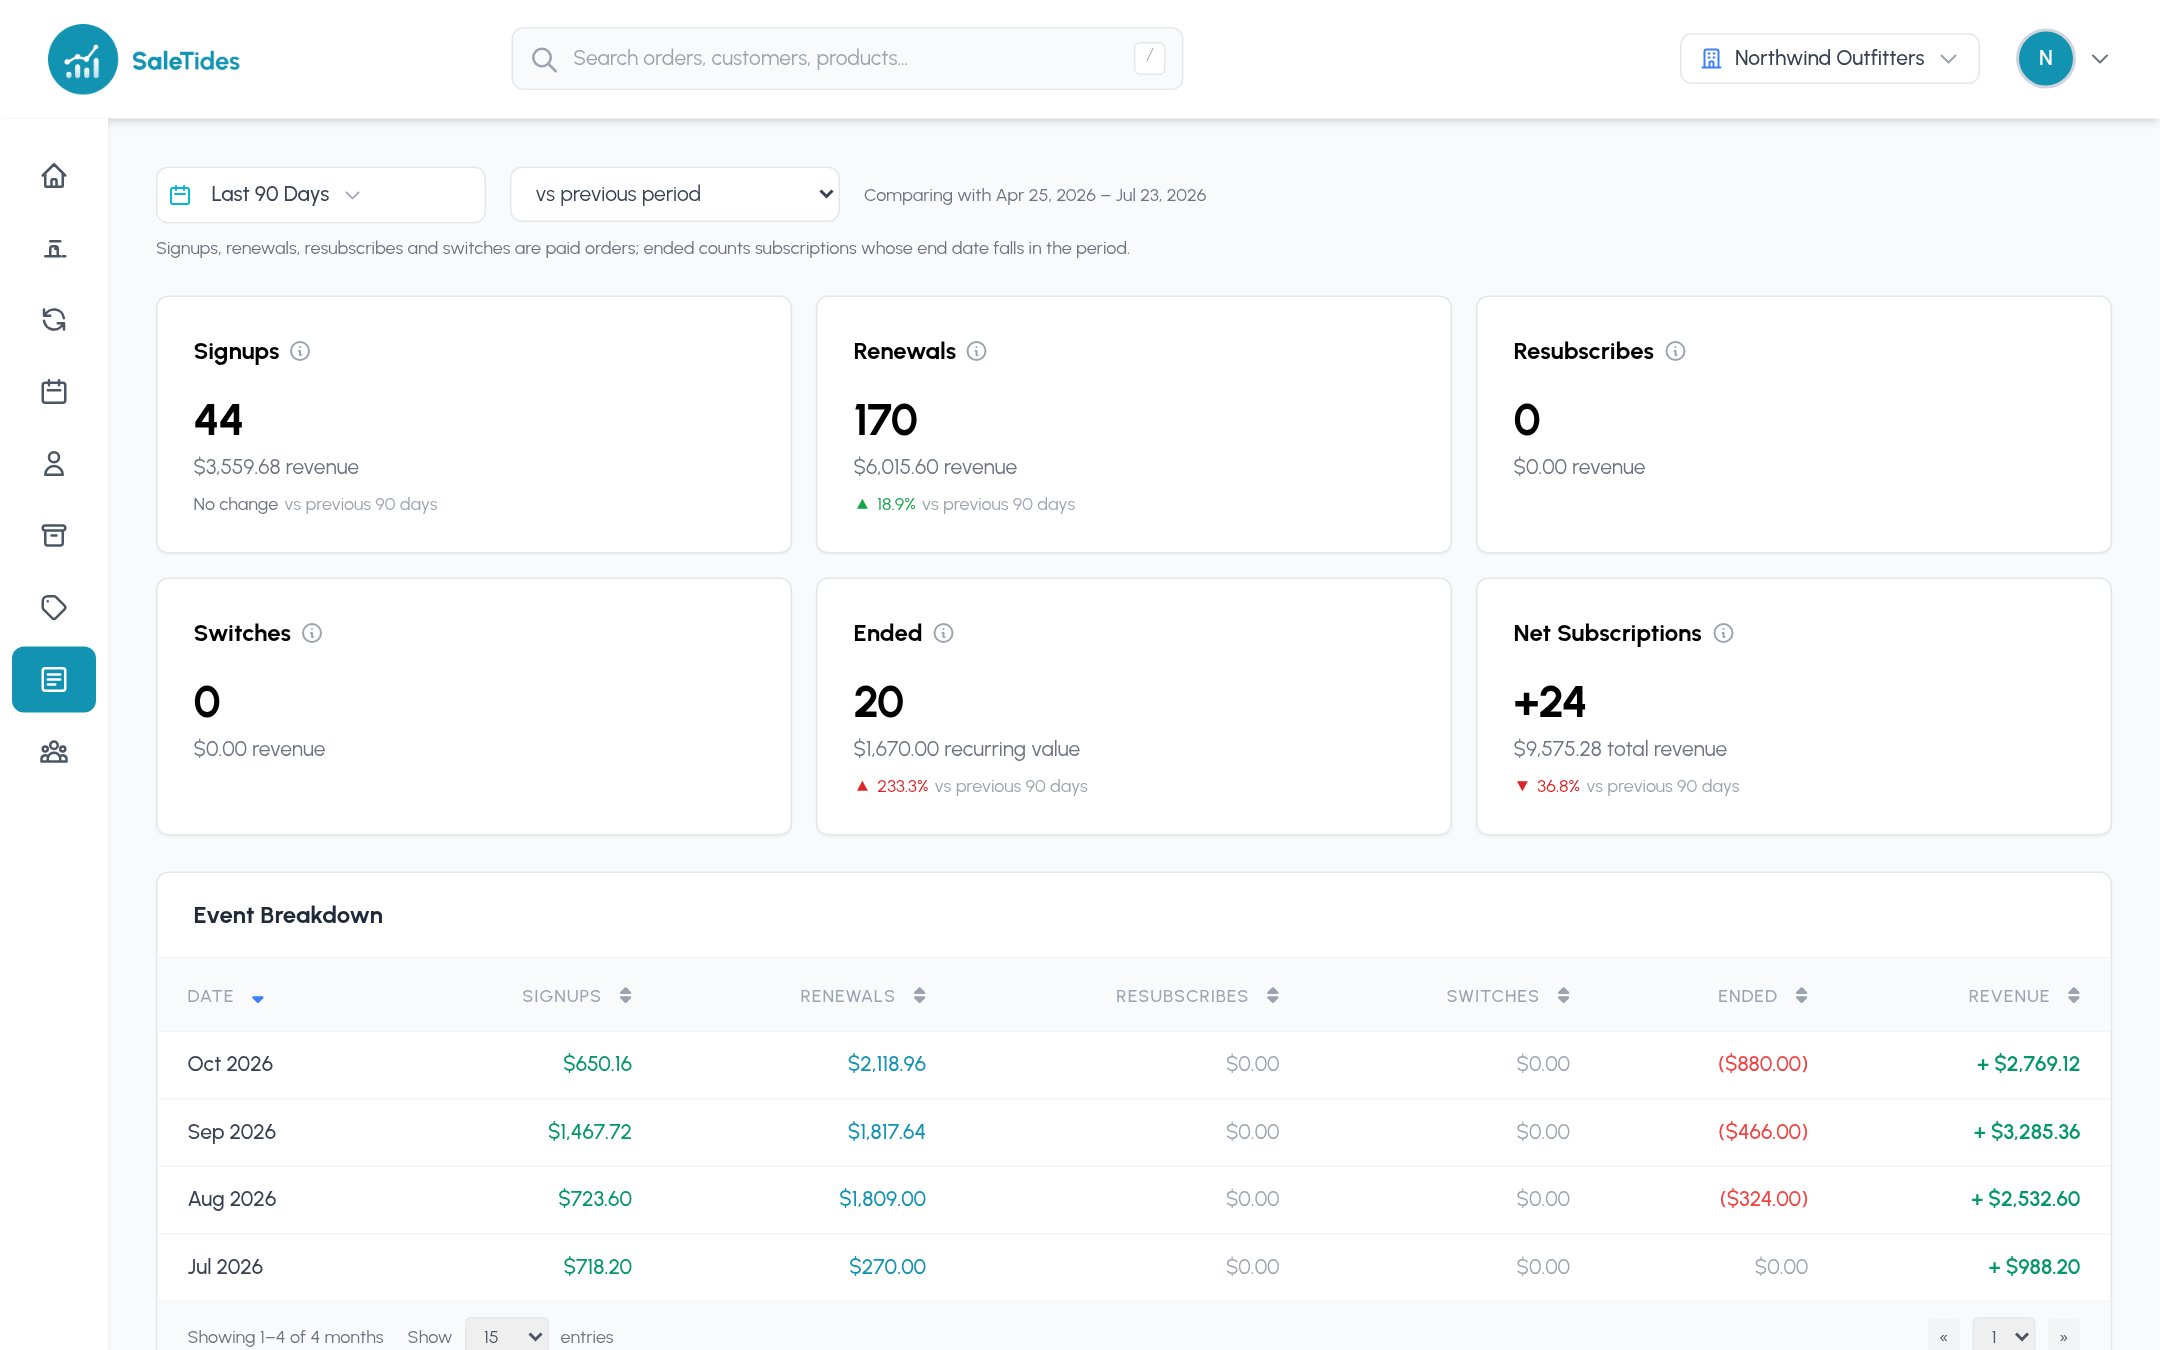Go to previous page of breakdown
The height and width of the screenshot is (1350, 2160).
pyautogui.click(x=1944, y=1336)
